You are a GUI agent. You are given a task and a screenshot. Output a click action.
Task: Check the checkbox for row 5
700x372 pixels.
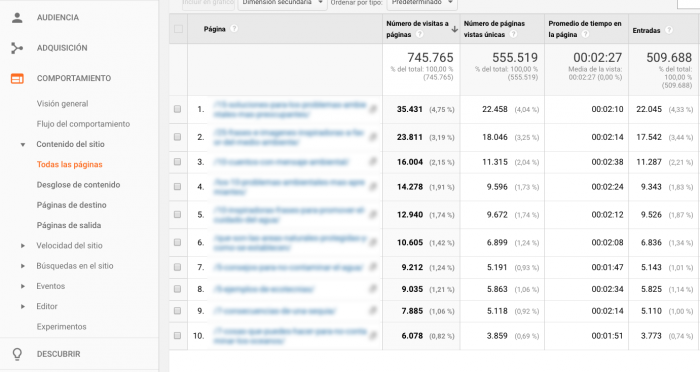(x=177, y=214)
